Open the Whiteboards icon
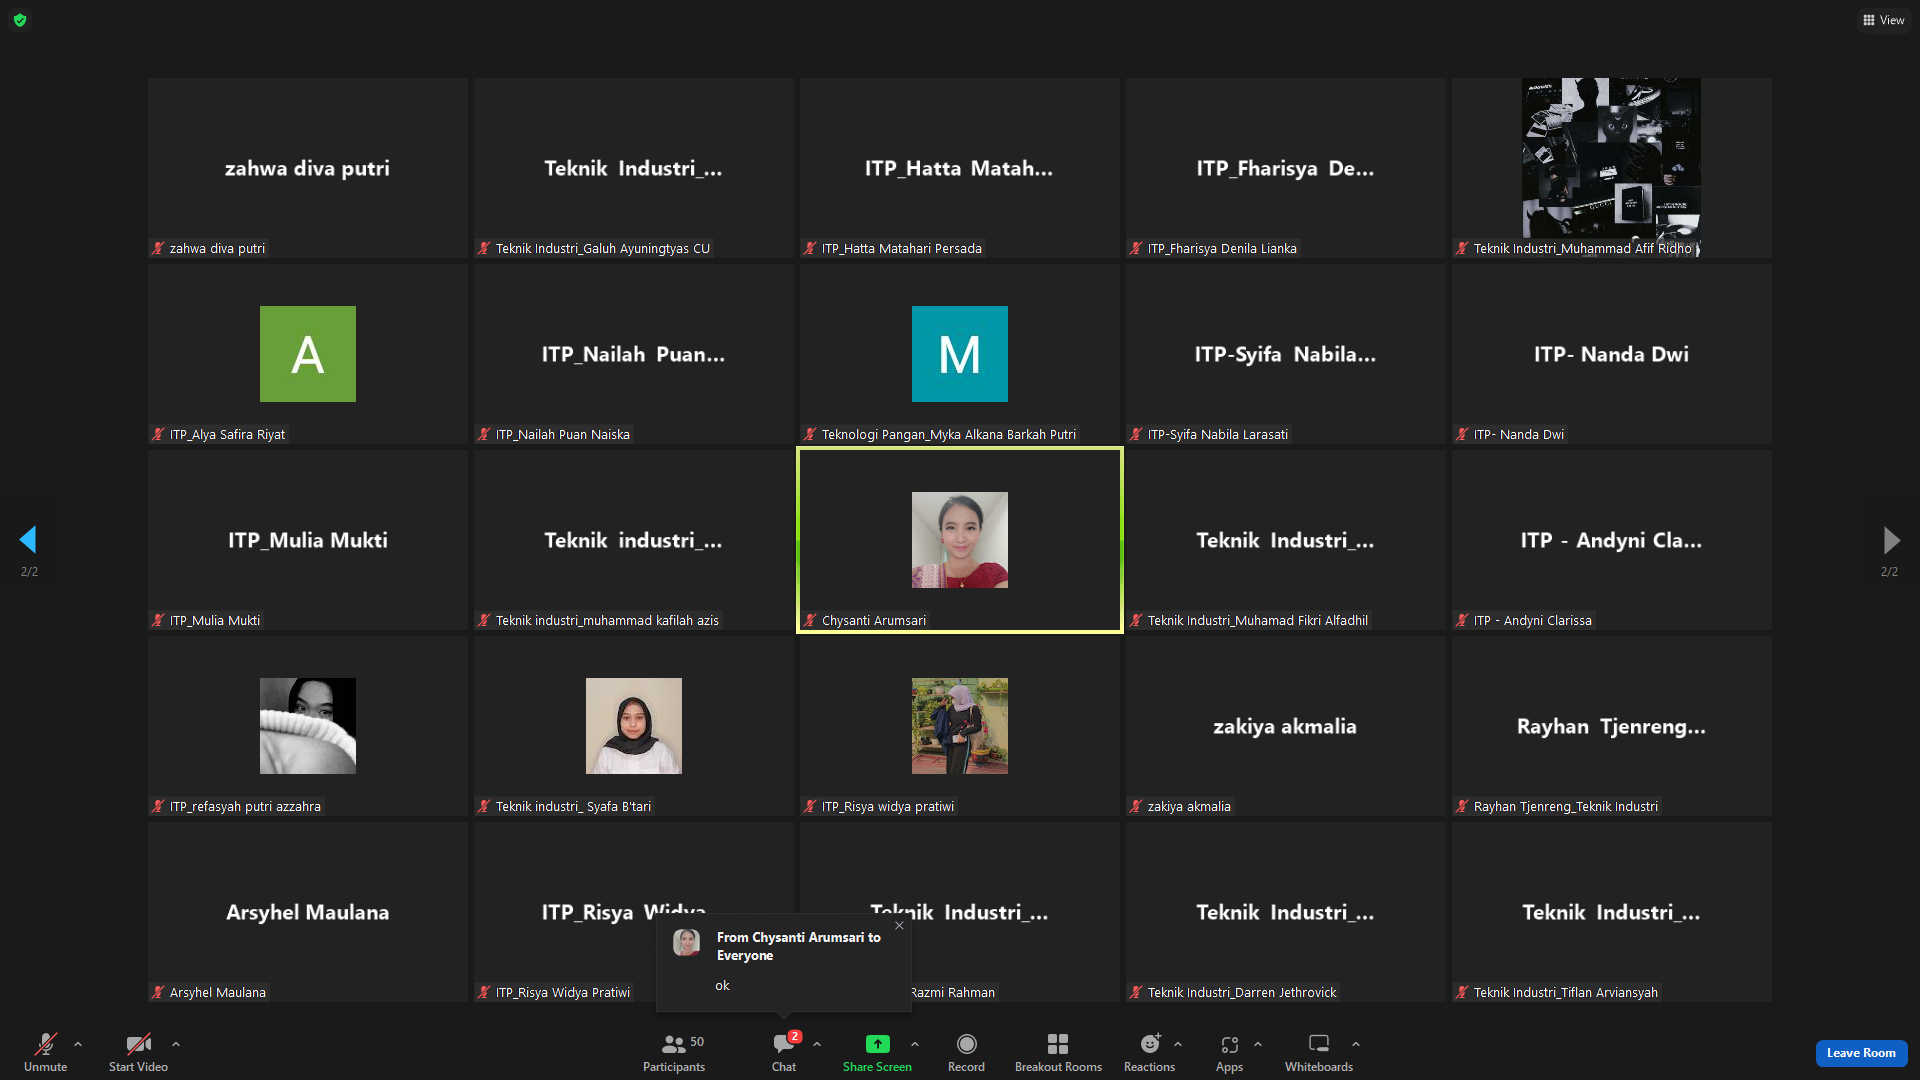This screenshot has width=1920, height=1080. click(x=1319, y=1044)
